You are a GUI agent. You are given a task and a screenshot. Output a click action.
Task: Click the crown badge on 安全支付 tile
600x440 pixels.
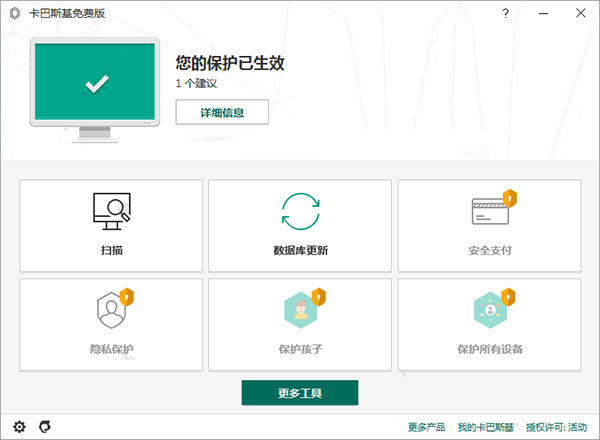pos(508,197)
